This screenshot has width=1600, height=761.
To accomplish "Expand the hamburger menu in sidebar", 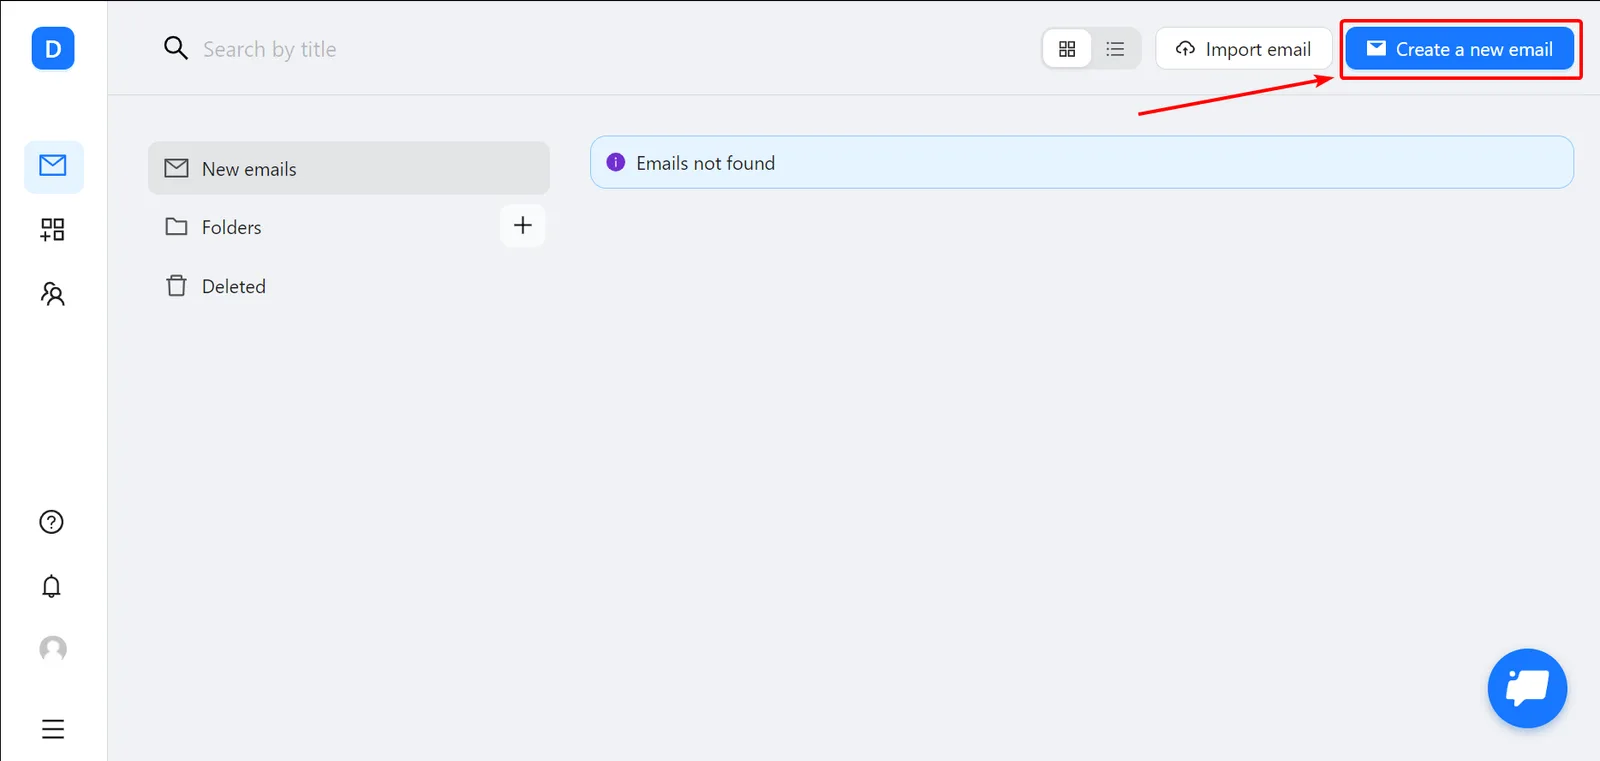I will point(53,729).
